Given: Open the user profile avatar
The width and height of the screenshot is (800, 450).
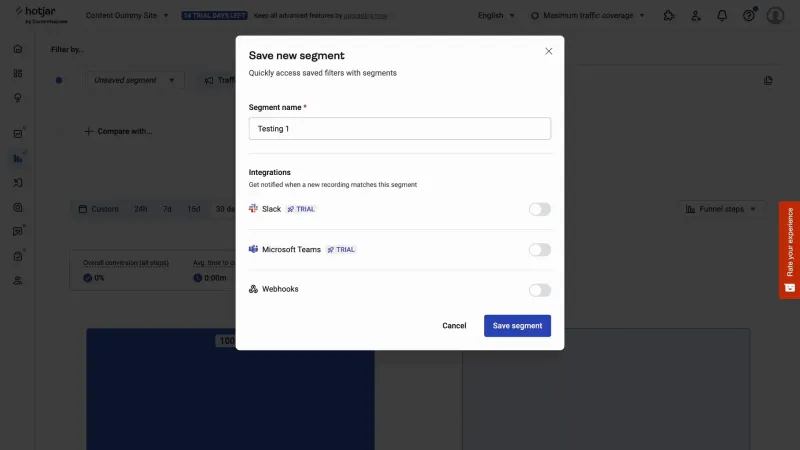Looking at the screenshot, I should click(x=775, y=15).
